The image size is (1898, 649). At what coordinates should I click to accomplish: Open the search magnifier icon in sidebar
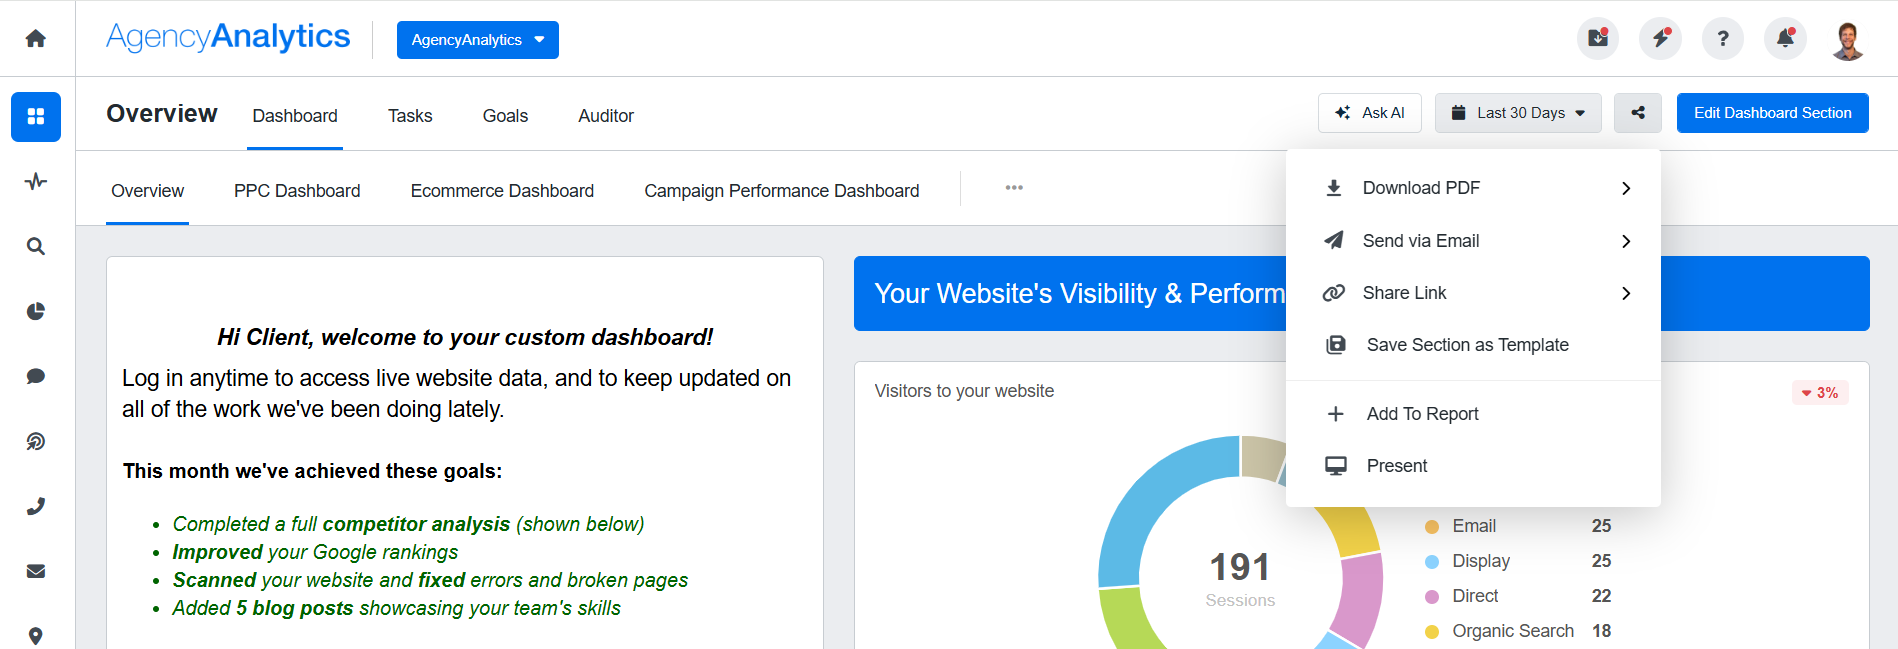(x=36, y=246)
